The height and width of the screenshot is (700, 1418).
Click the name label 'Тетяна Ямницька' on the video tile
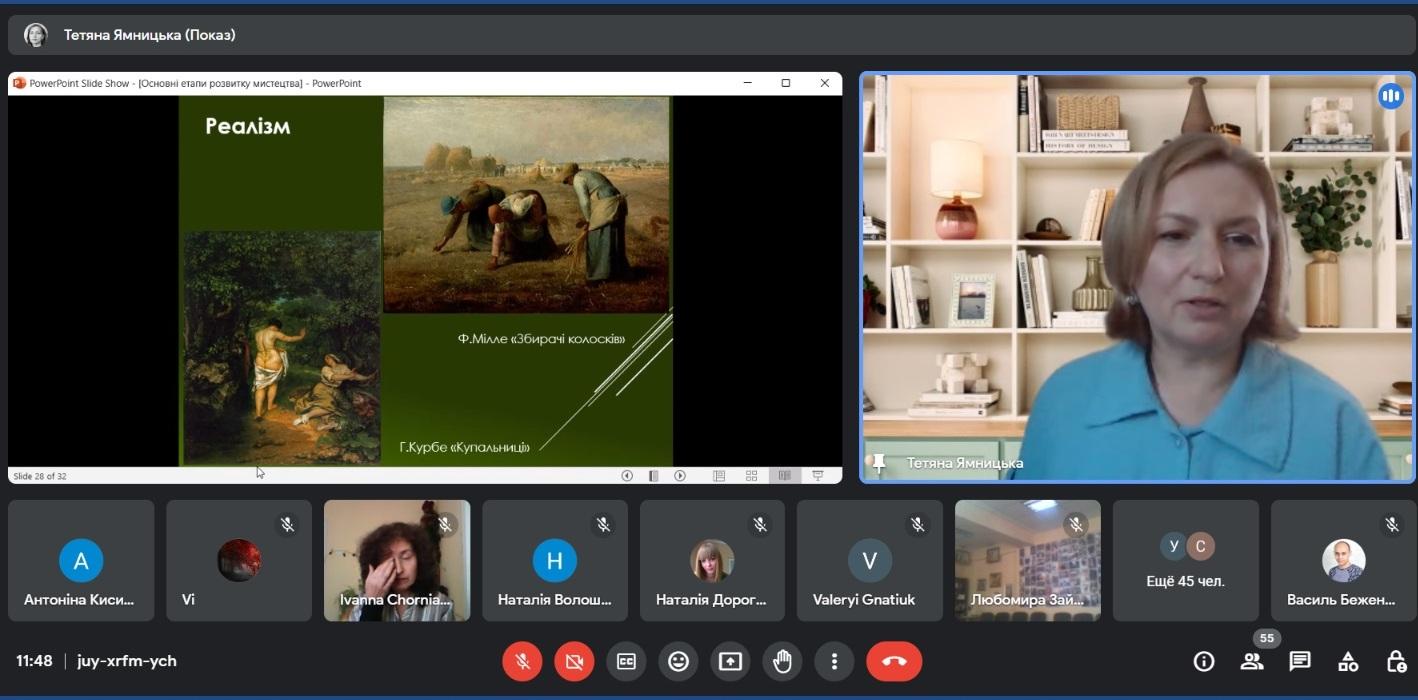click(x=965, y=463)
